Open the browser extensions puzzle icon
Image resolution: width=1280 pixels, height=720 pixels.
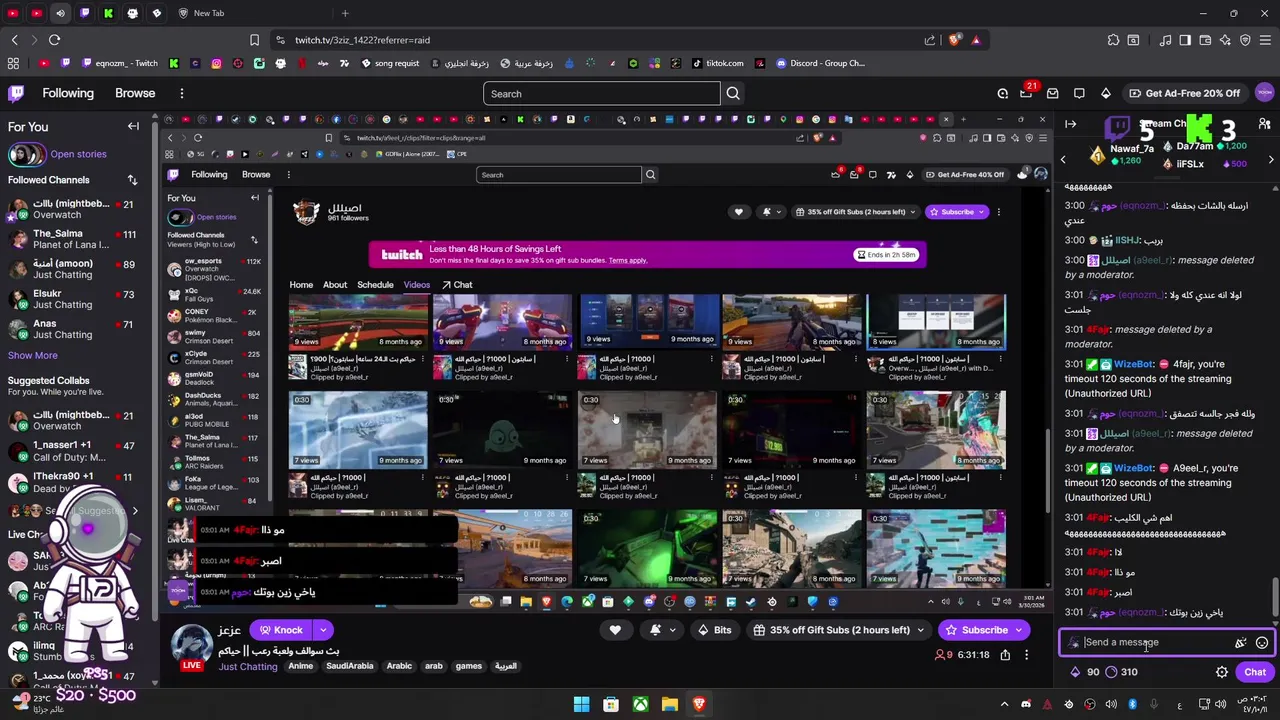(x=1113, y=40)
